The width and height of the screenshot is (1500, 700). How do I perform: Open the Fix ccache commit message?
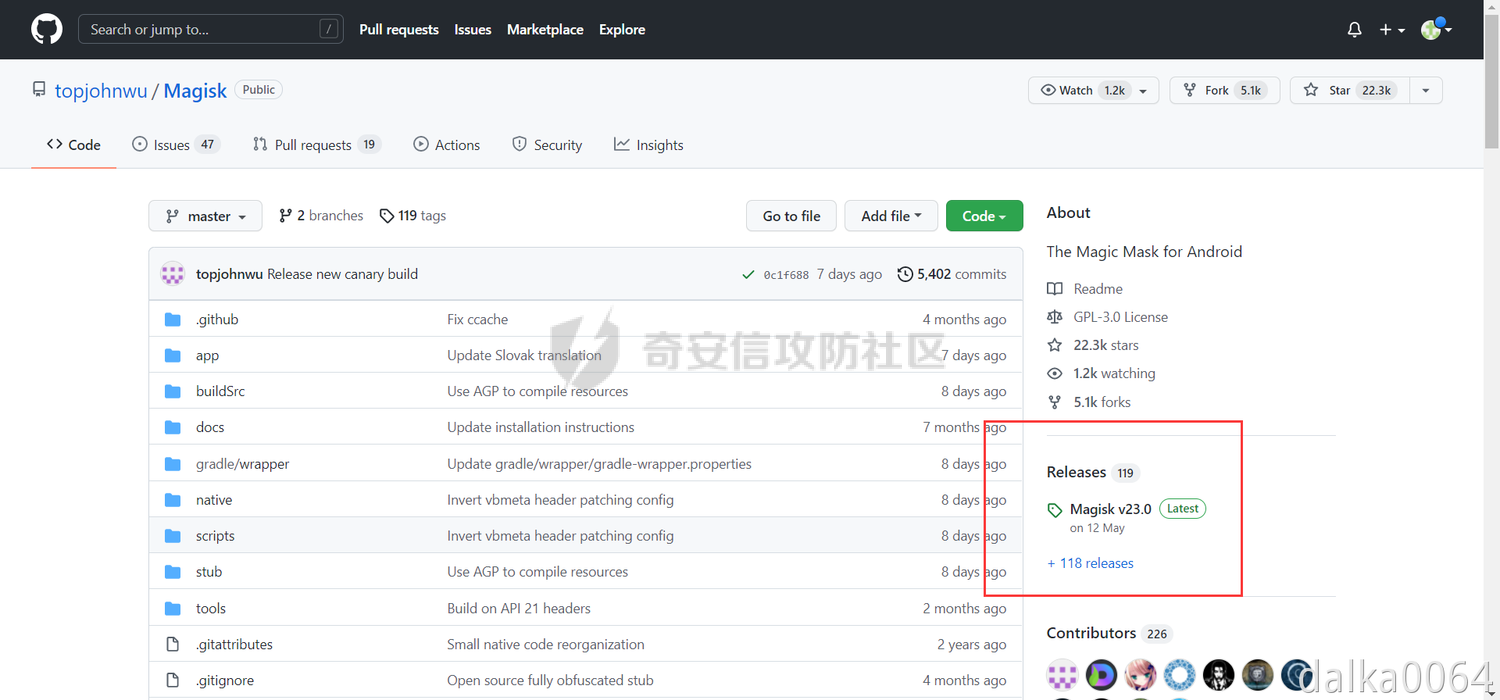point(477,319)
